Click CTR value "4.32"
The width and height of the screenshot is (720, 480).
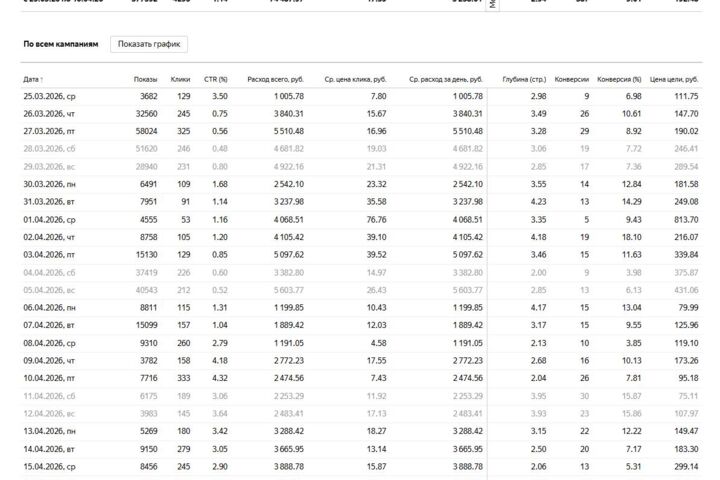pyautogui.click(x=220, y=378)
